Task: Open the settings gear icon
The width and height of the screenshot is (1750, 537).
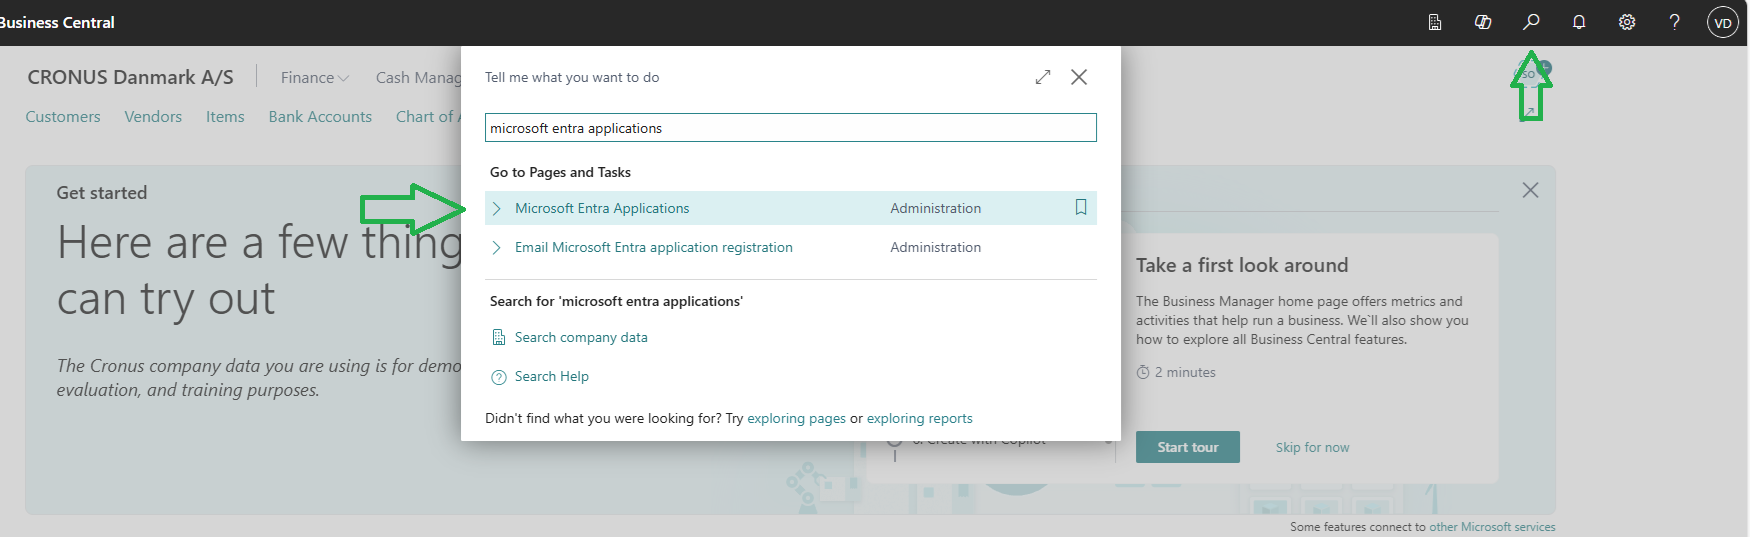Action: [1627, 22]
